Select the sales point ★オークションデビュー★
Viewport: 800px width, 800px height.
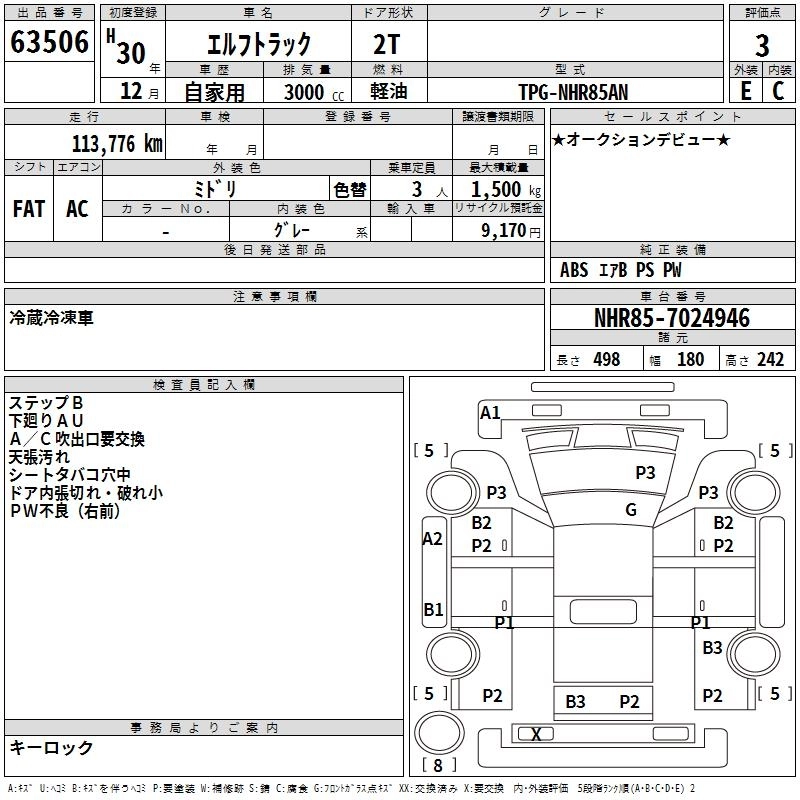click(x=641, y=139)
